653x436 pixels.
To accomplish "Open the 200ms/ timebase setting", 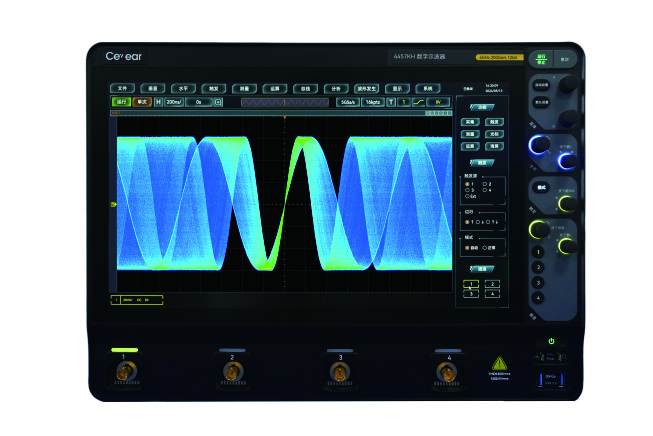I will coord(174,102).
